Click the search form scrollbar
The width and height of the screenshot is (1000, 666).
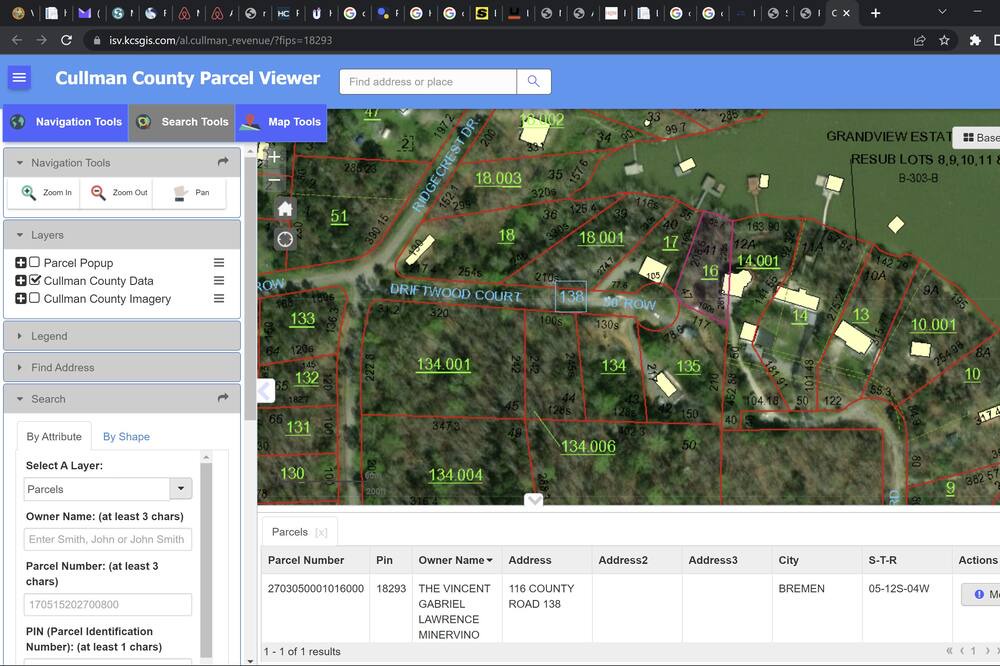pos(206,558)
